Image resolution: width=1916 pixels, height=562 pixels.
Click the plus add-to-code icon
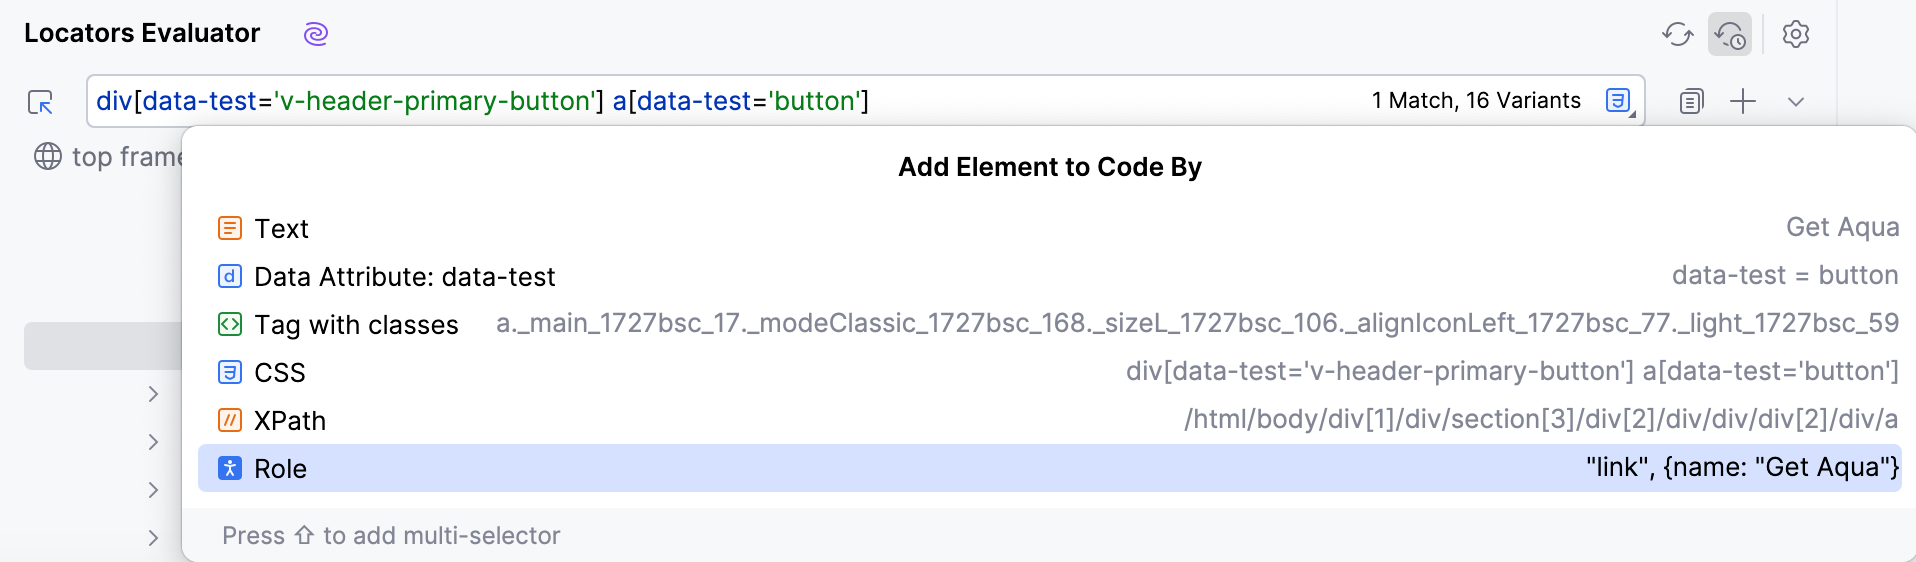coord(1743,101)
